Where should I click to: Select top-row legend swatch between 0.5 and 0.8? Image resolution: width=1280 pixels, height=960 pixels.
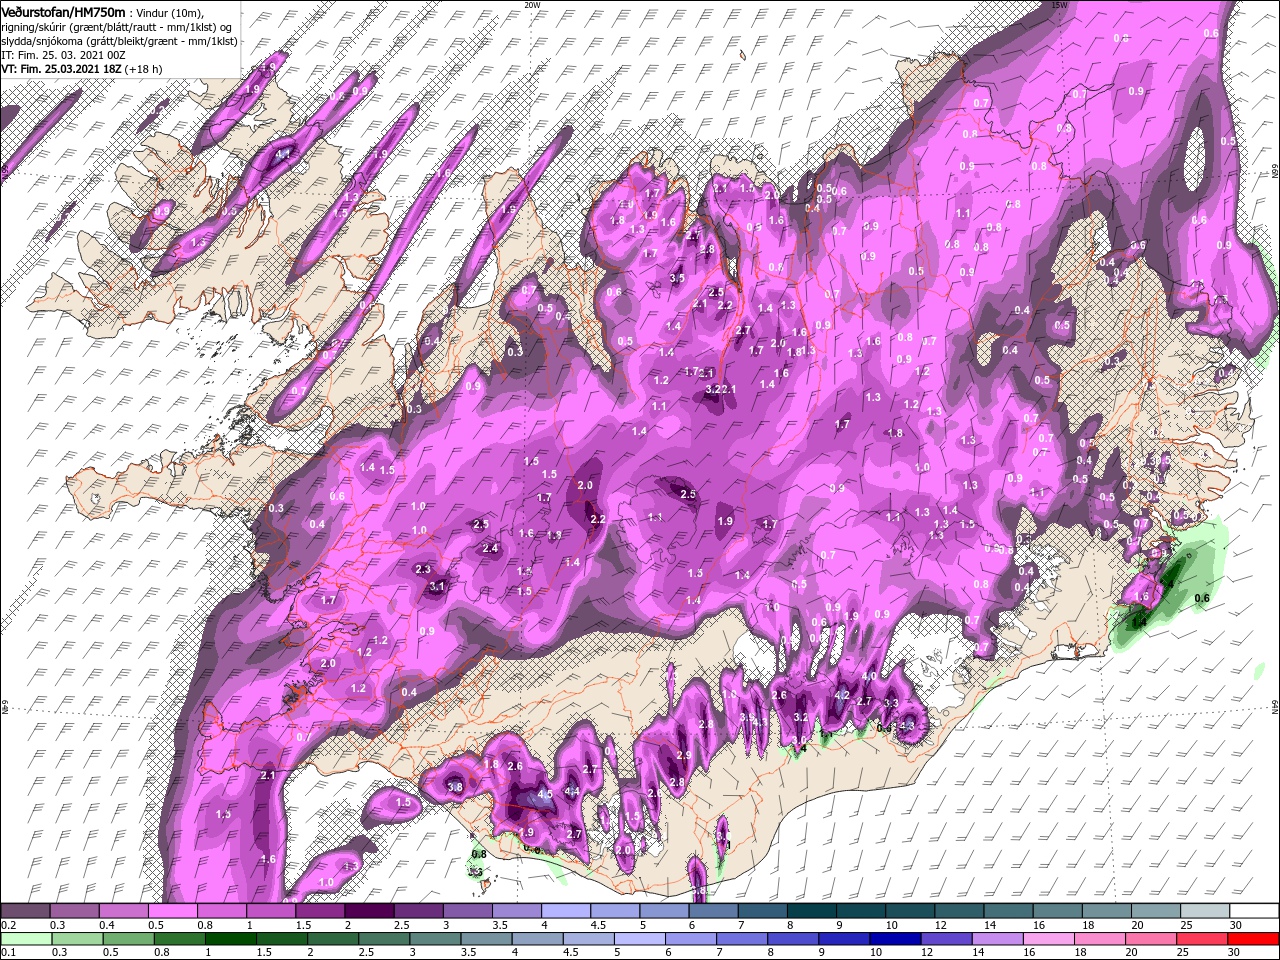173,910
